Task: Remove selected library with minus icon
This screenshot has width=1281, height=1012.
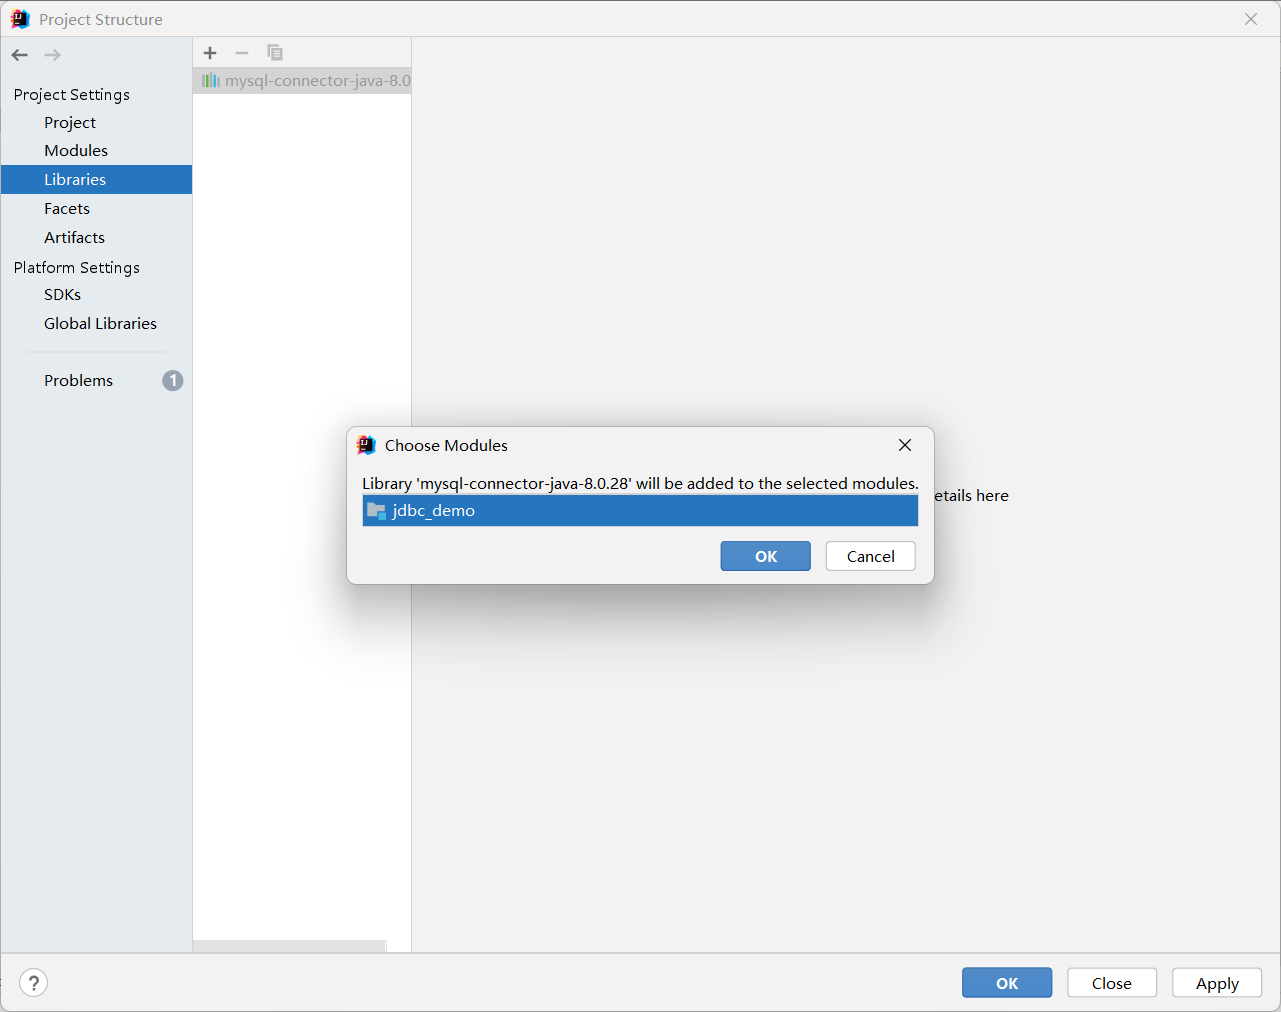Action: tap(242, 53)
